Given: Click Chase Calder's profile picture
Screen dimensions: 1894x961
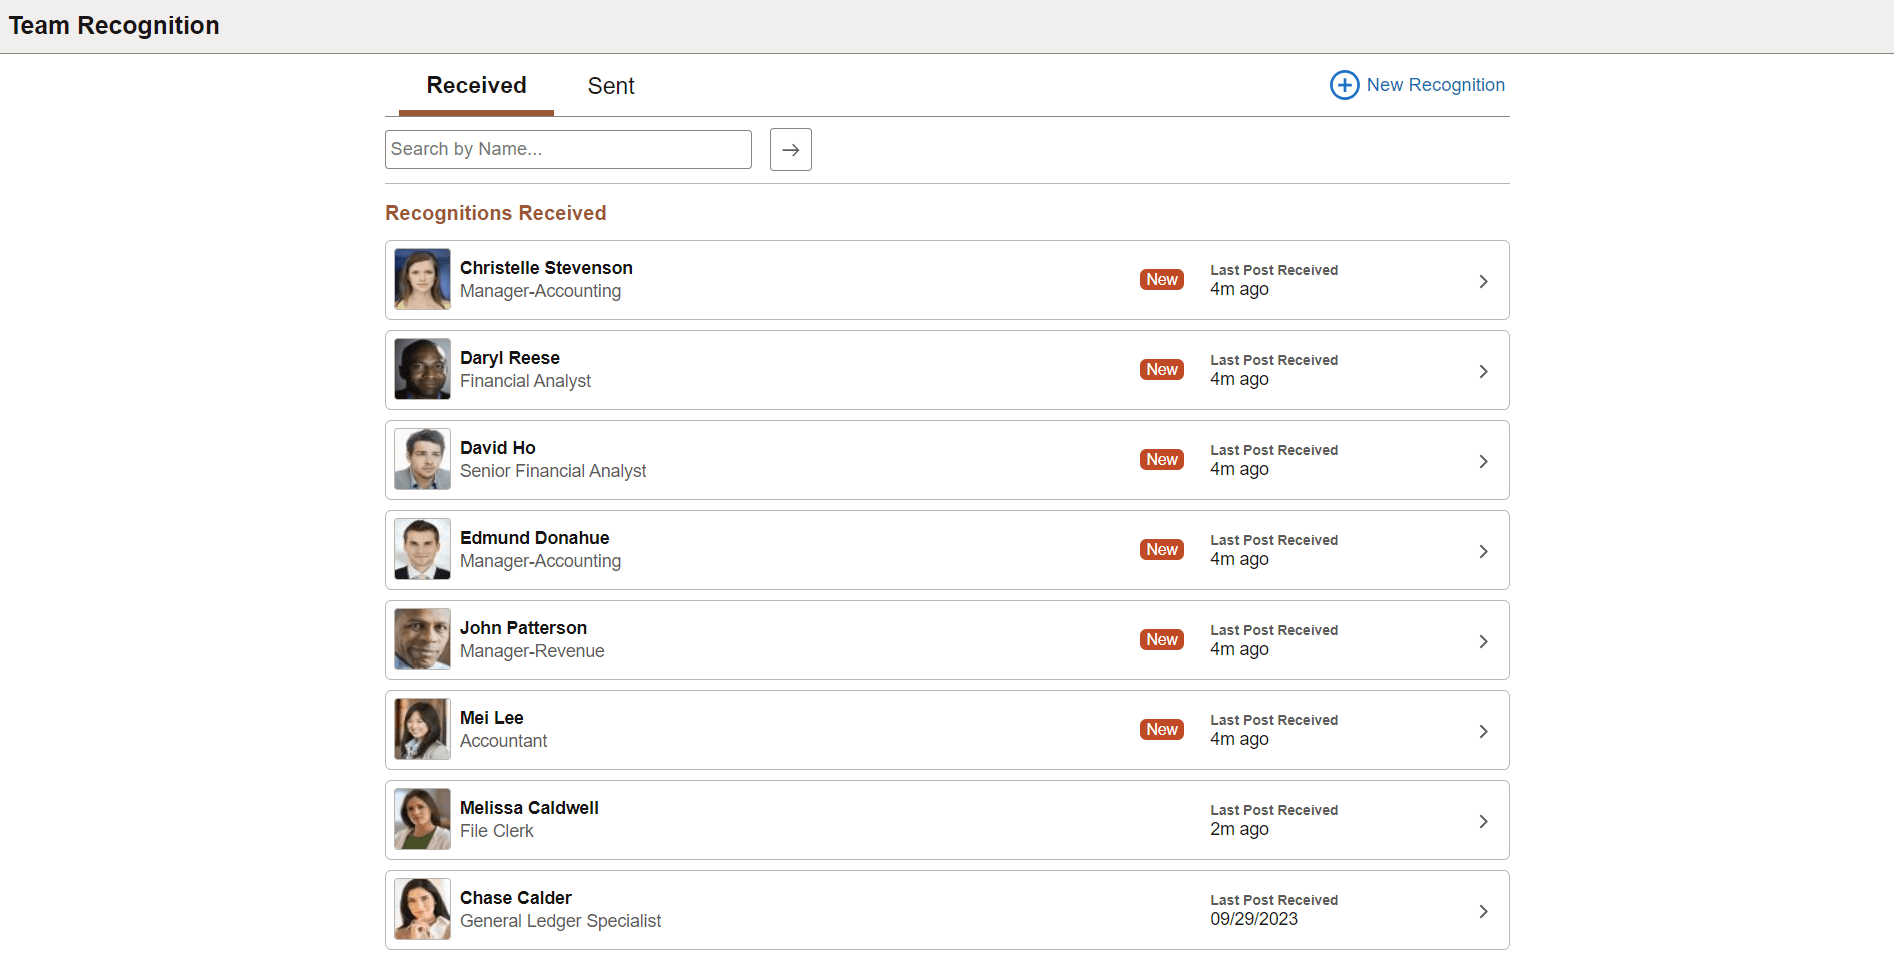Looking at the screenshot, I should pyautogui.click(x=421, y=909).
